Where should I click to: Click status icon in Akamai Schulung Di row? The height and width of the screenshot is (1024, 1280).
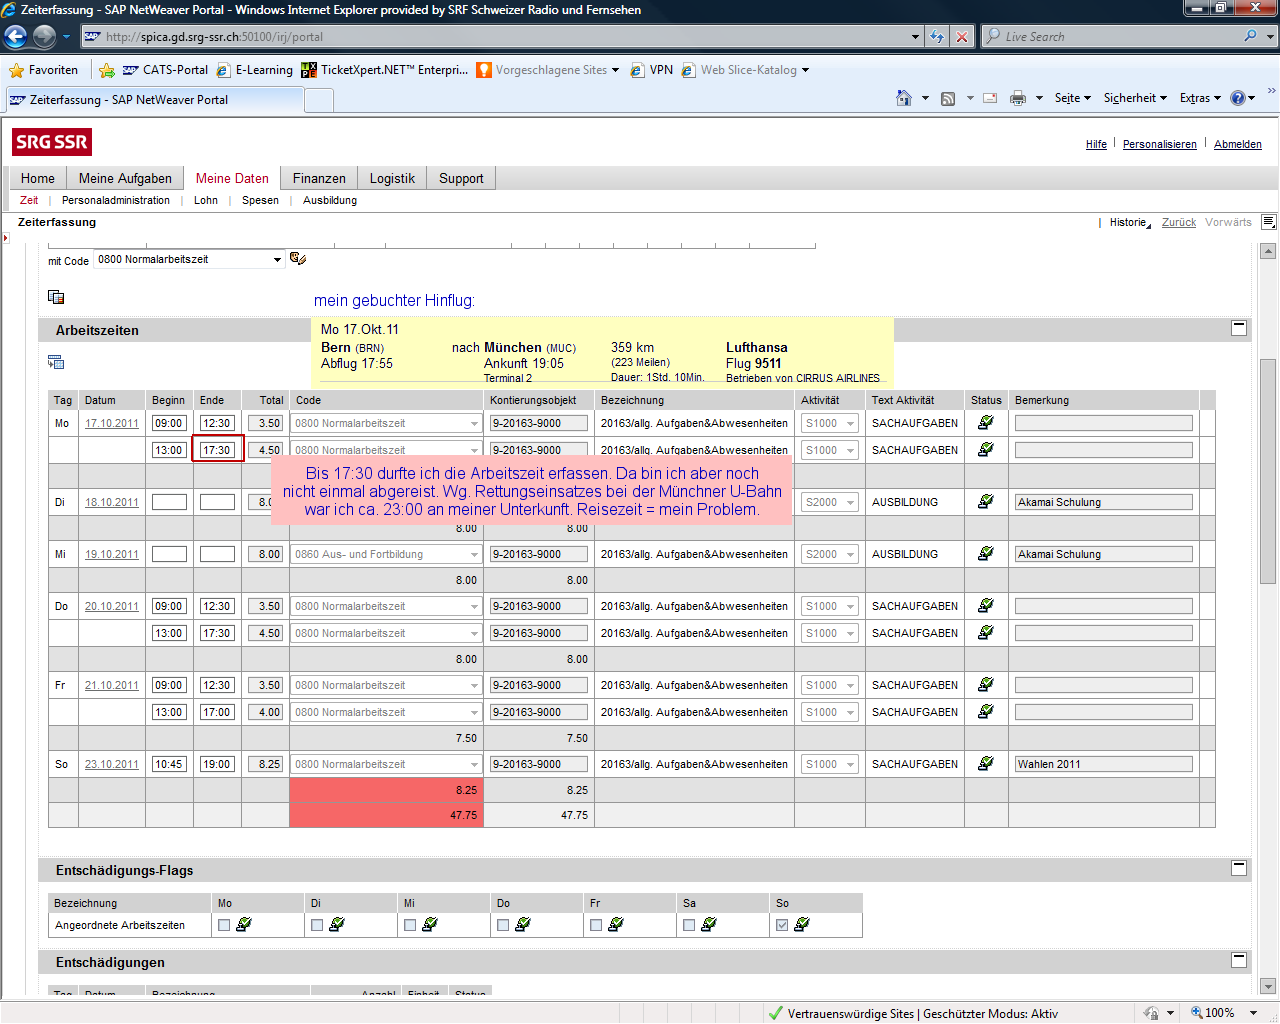coord(986,502)
